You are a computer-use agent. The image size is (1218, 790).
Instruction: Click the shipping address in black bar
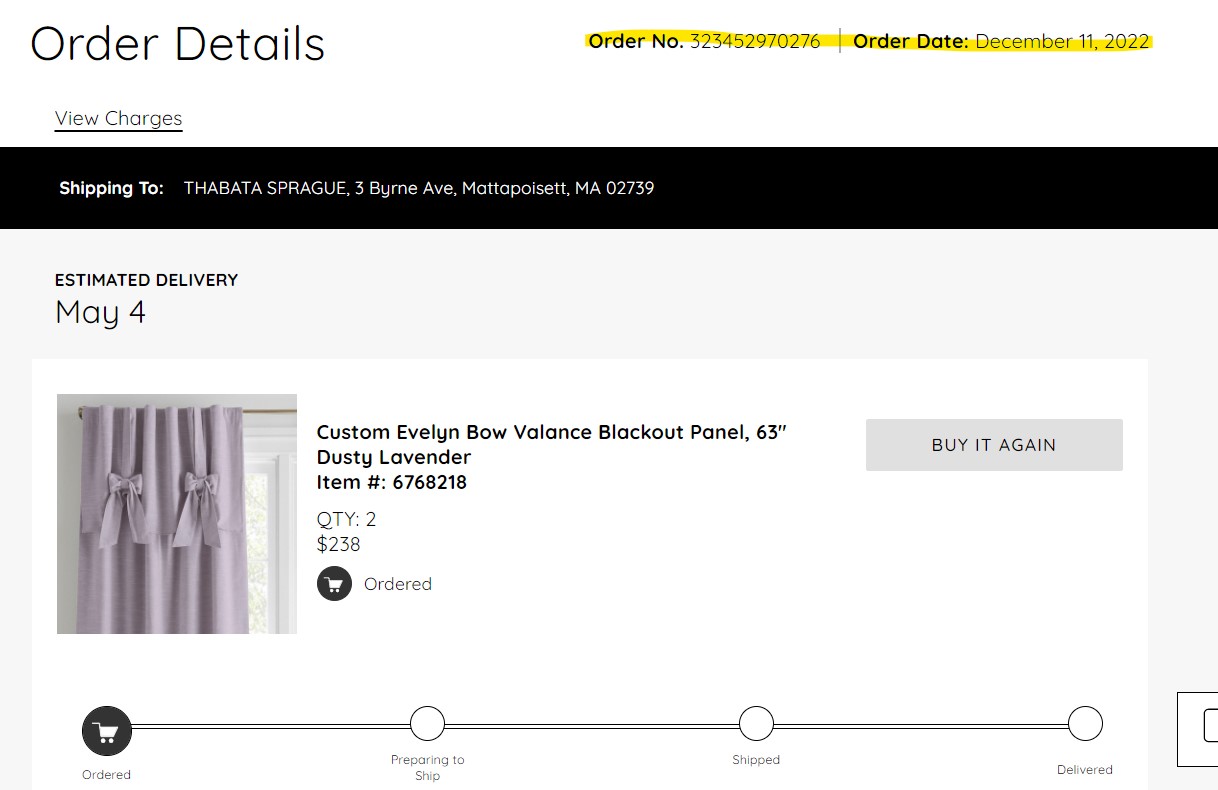tap(419, 188)
